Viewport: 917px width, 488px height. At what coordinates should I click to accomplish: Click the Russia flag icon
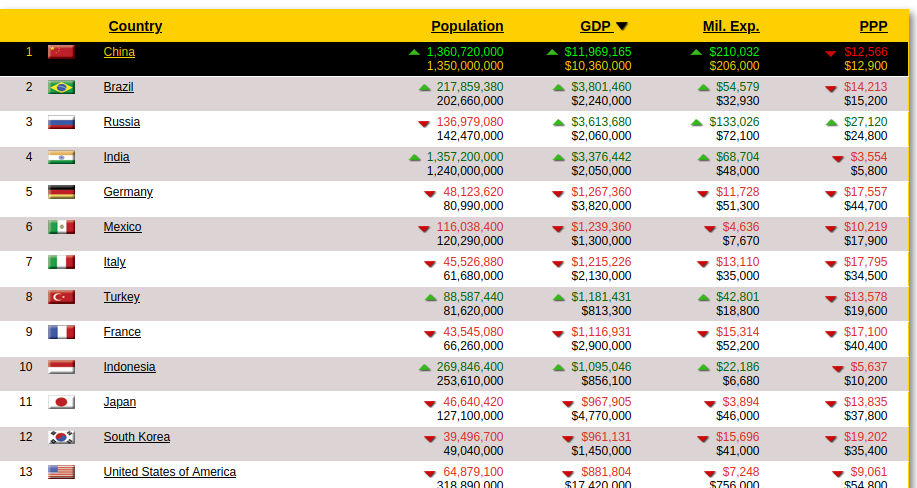click(x=61, y=122)
